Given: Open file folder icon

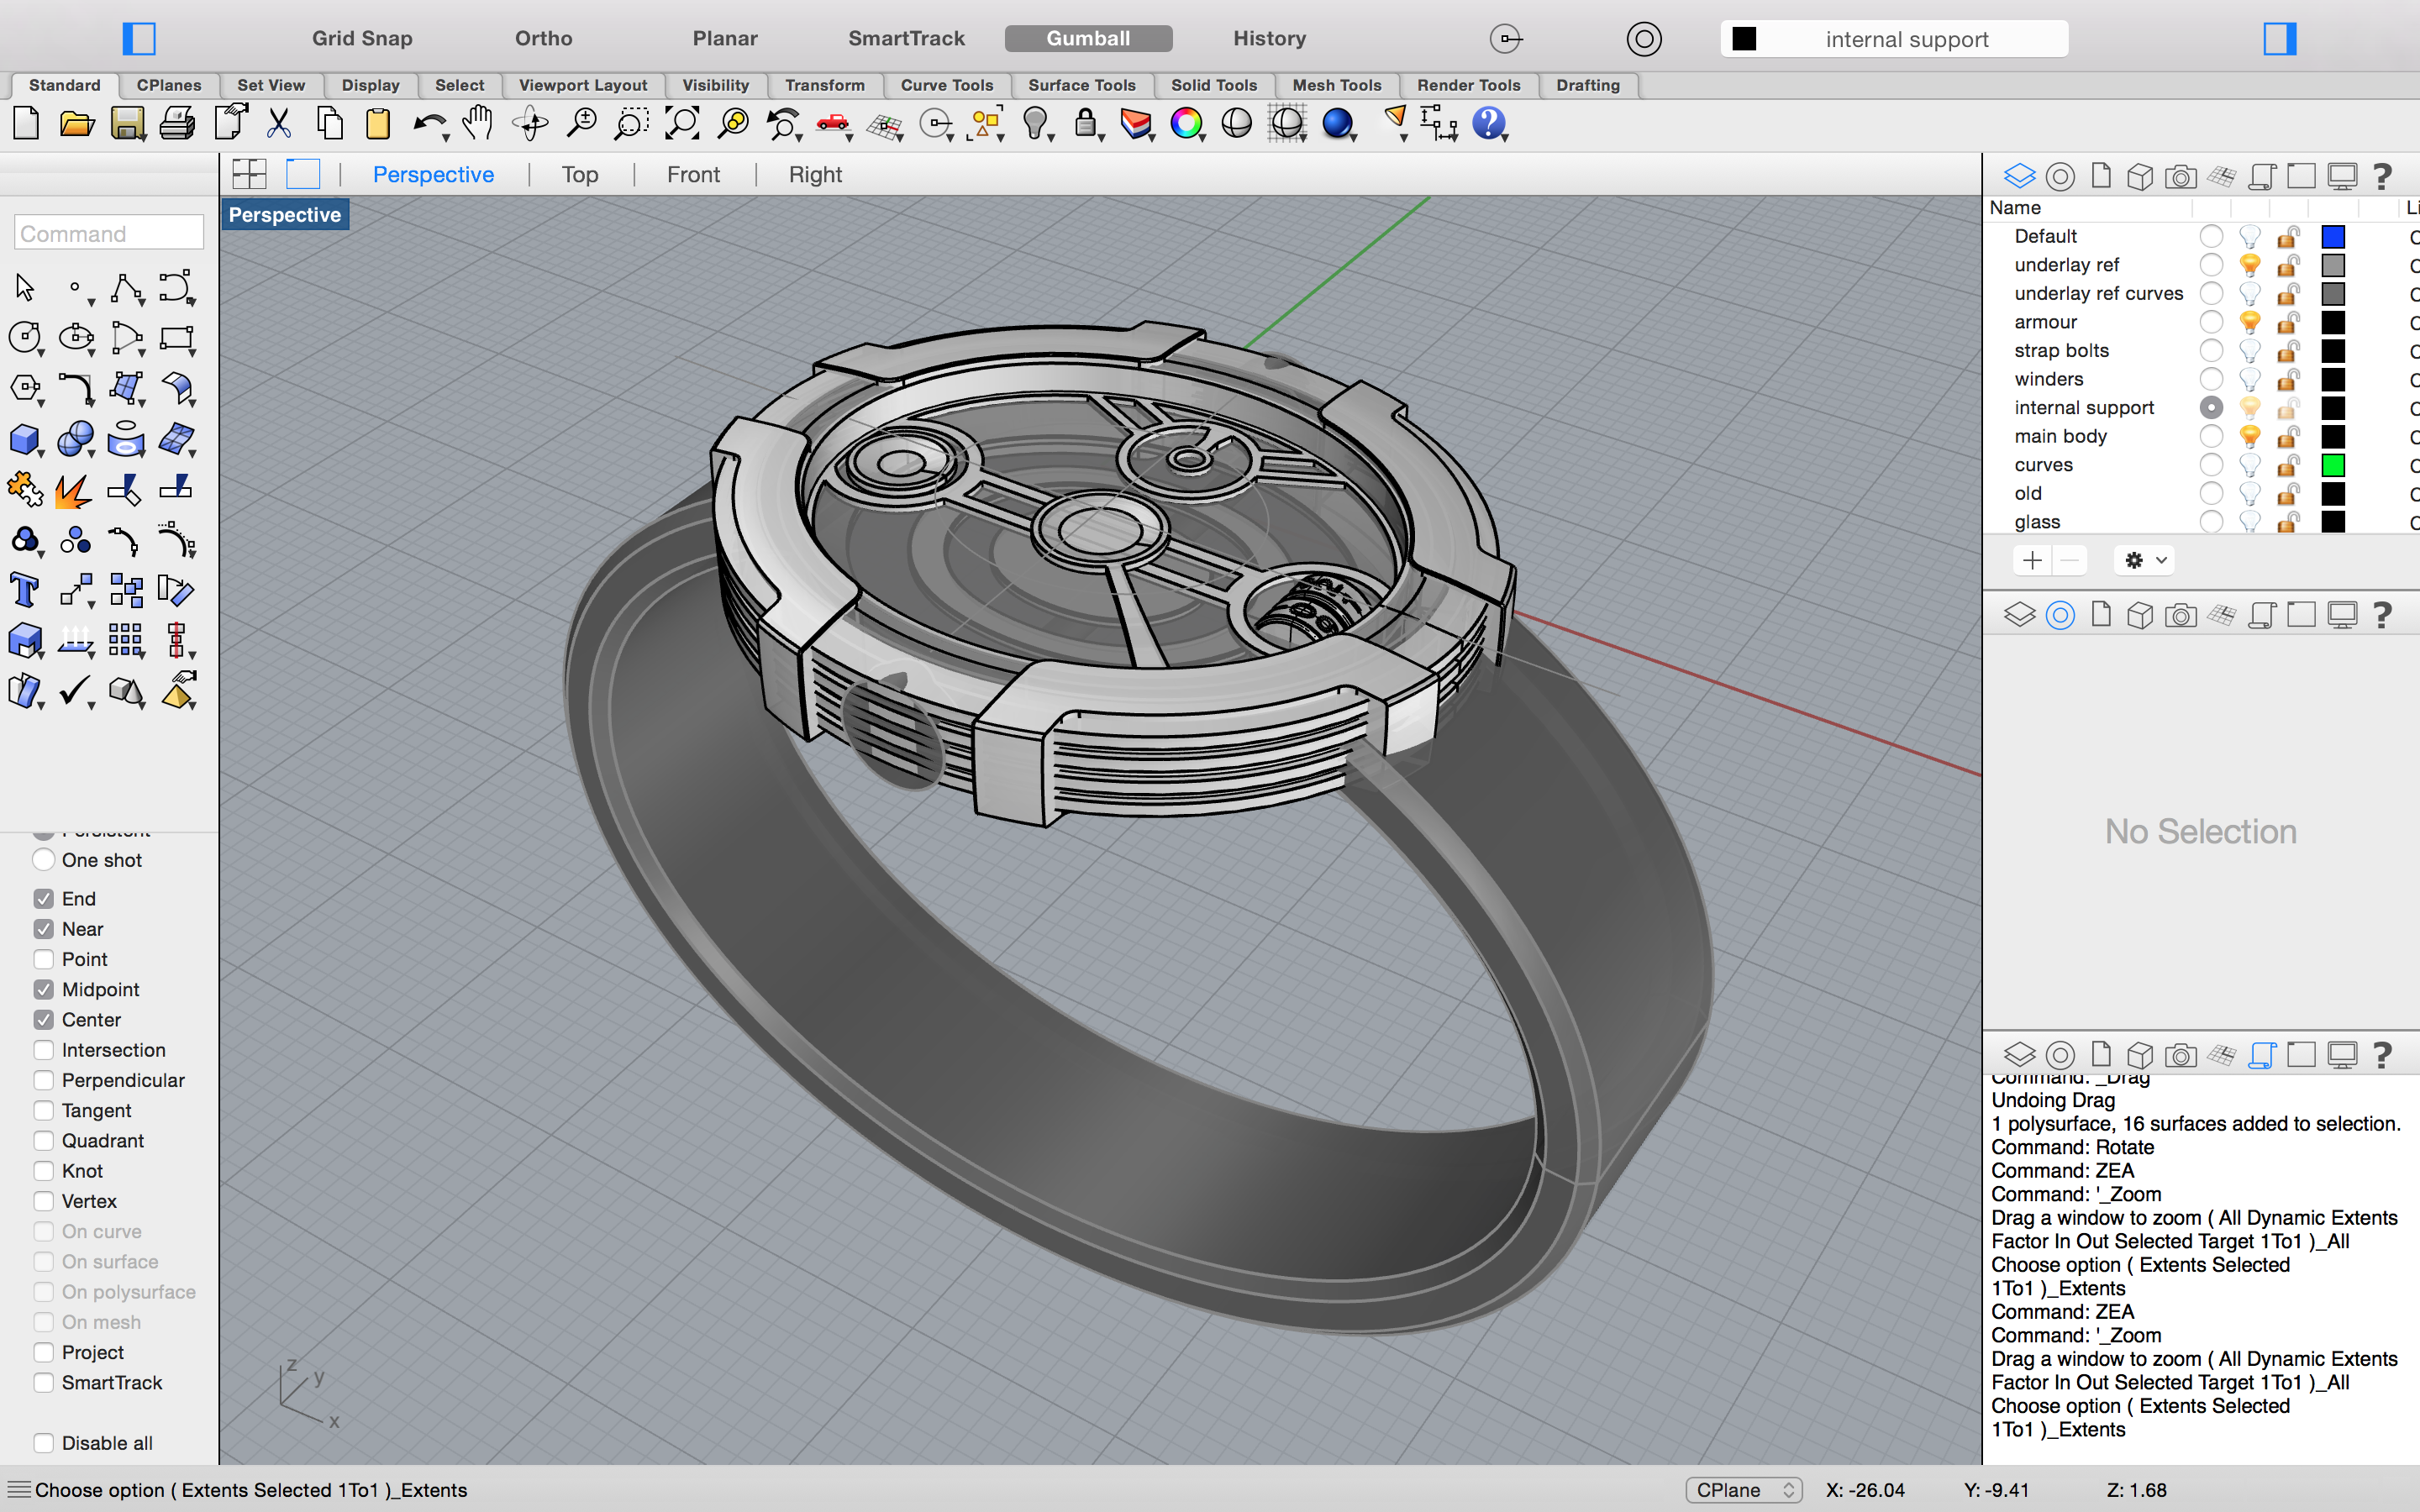Looking at the screenshot, I should coord(76,124).
